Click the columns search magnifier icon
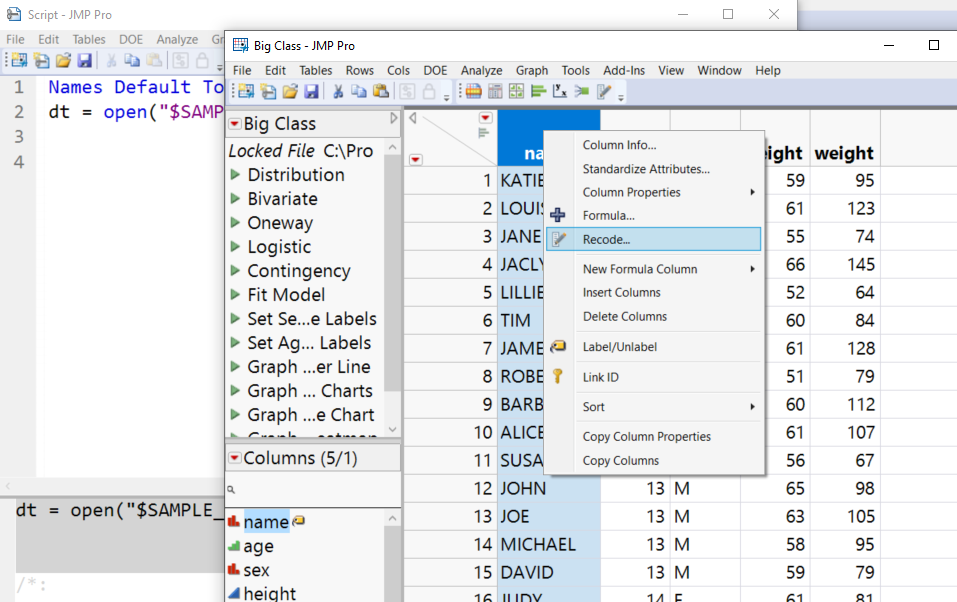This screenshot has height=602, width=957. 231,490
